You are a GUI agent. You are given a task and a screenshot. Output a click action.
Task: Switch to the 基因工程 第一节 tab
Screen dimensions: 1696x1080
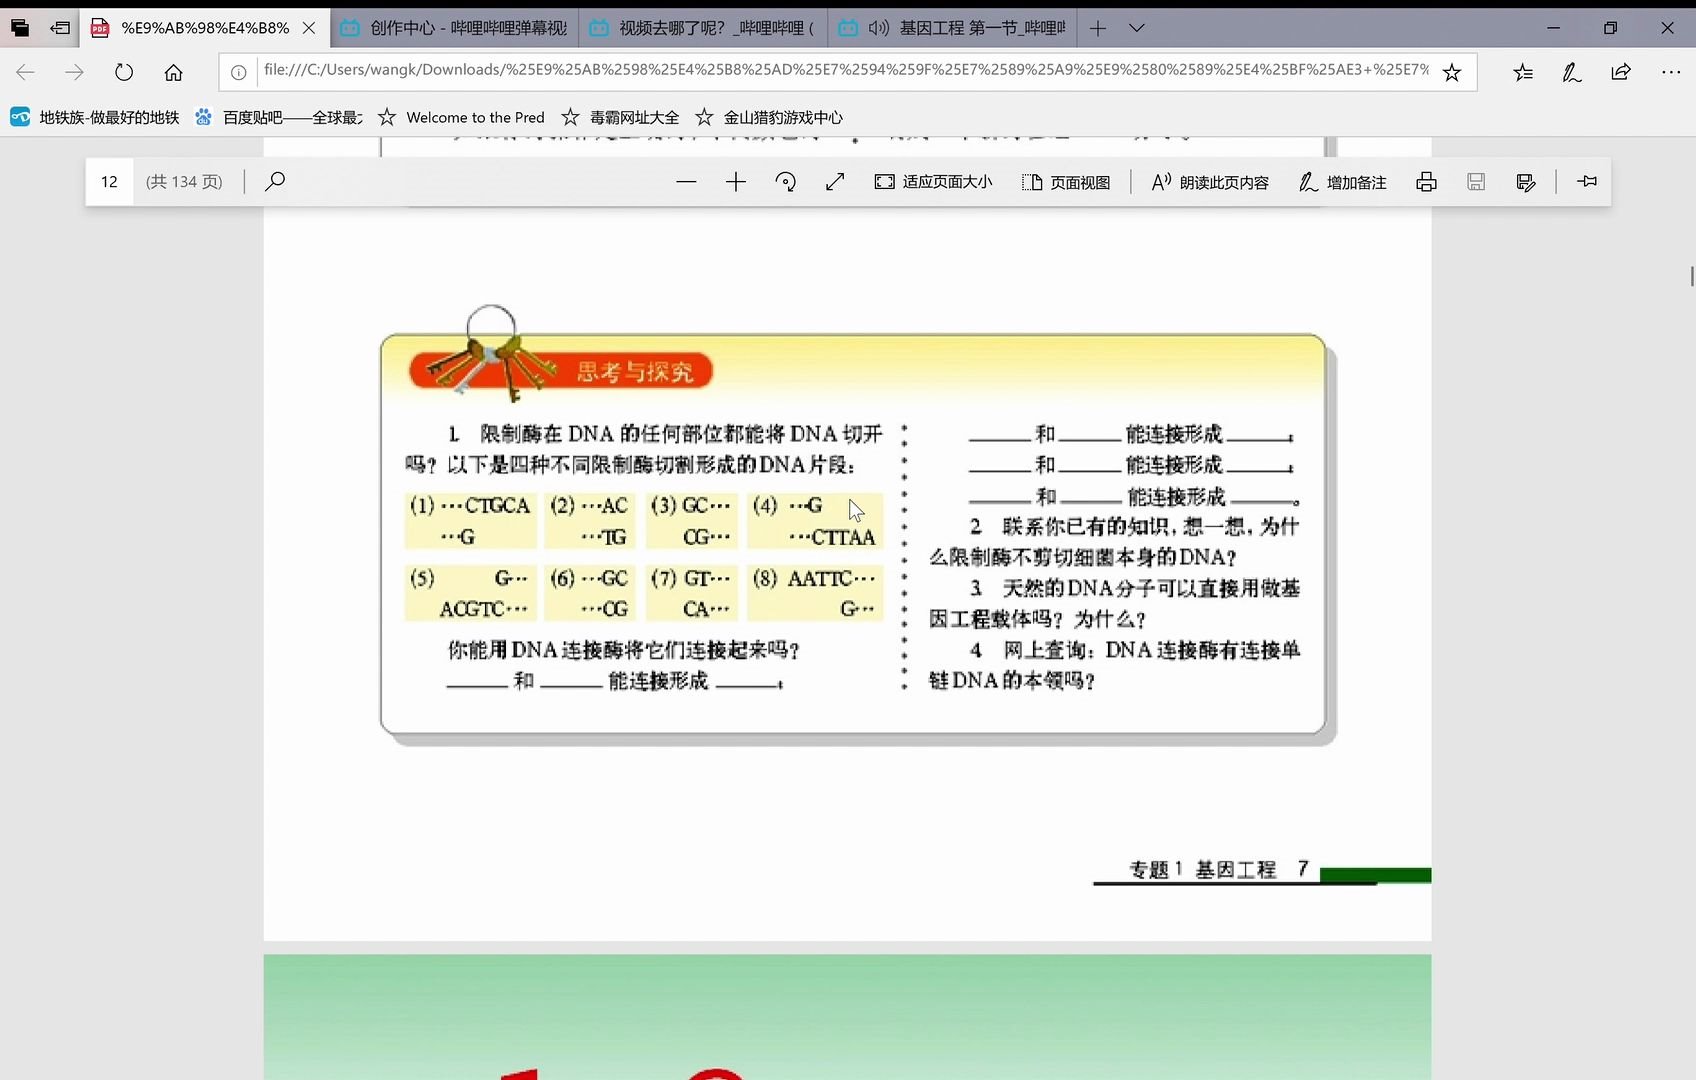pos(951,28)
